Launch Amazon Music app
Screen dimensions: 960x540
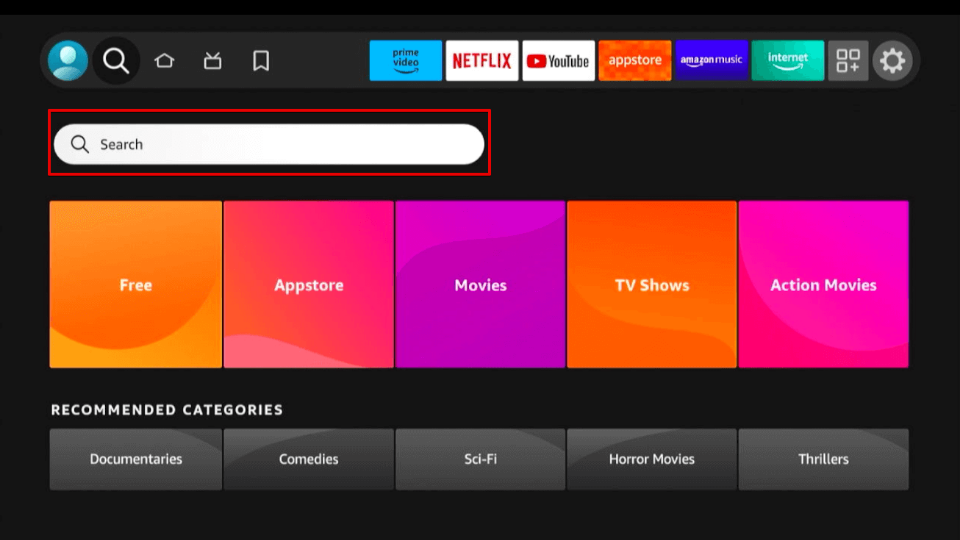[711, 61]
